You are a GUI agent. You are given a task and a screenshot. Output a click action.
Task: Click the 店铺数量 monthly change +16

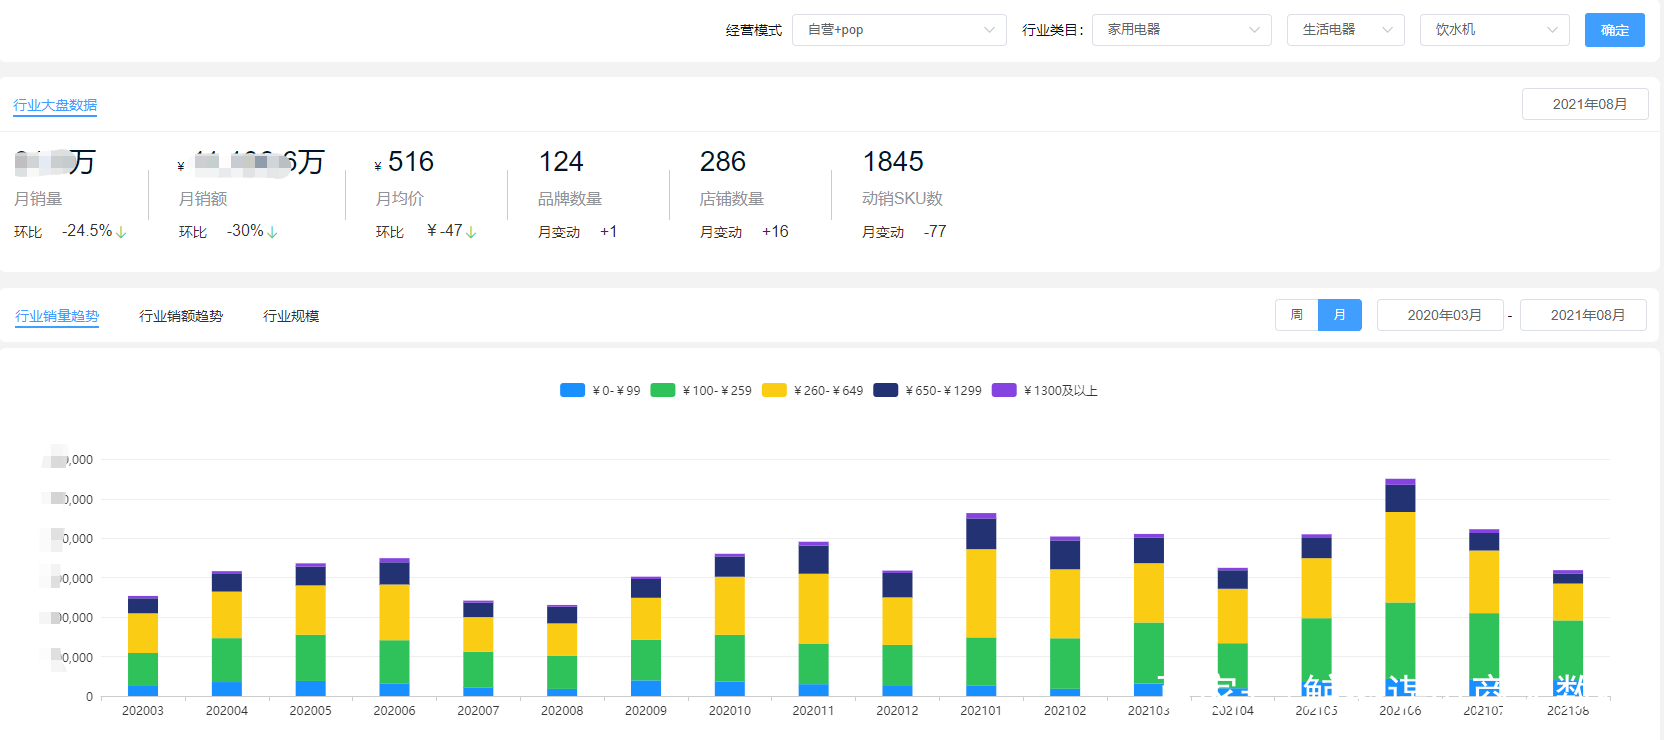coord(775,232)
